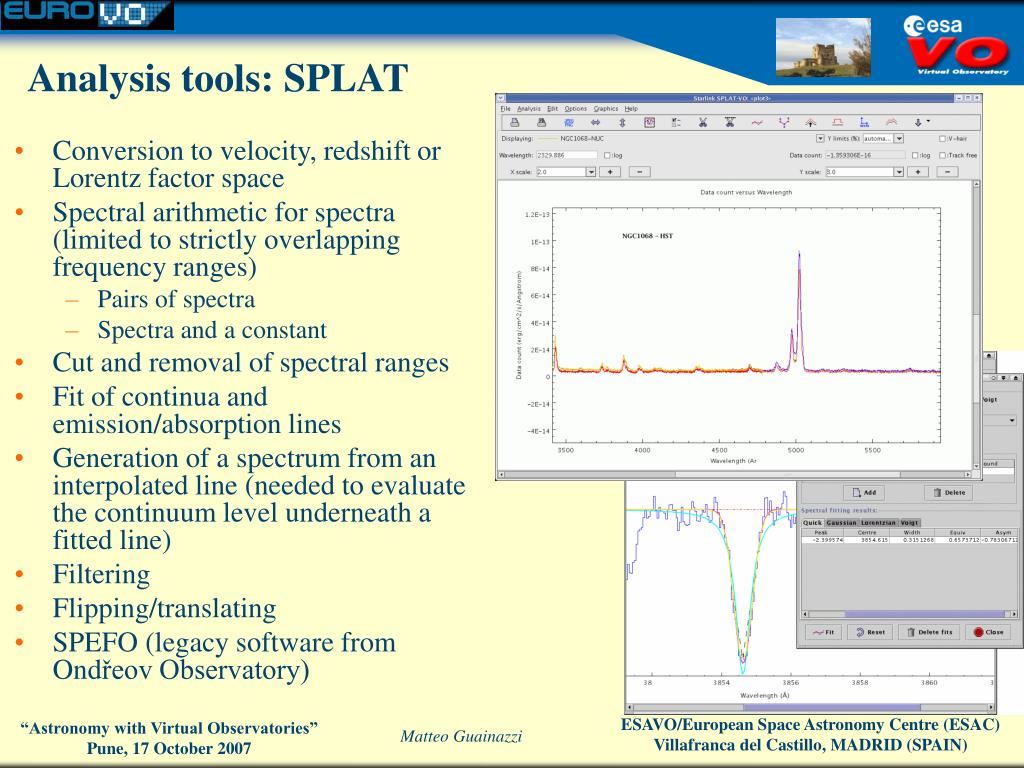Open the Help menu

click(x=631, y=108)
